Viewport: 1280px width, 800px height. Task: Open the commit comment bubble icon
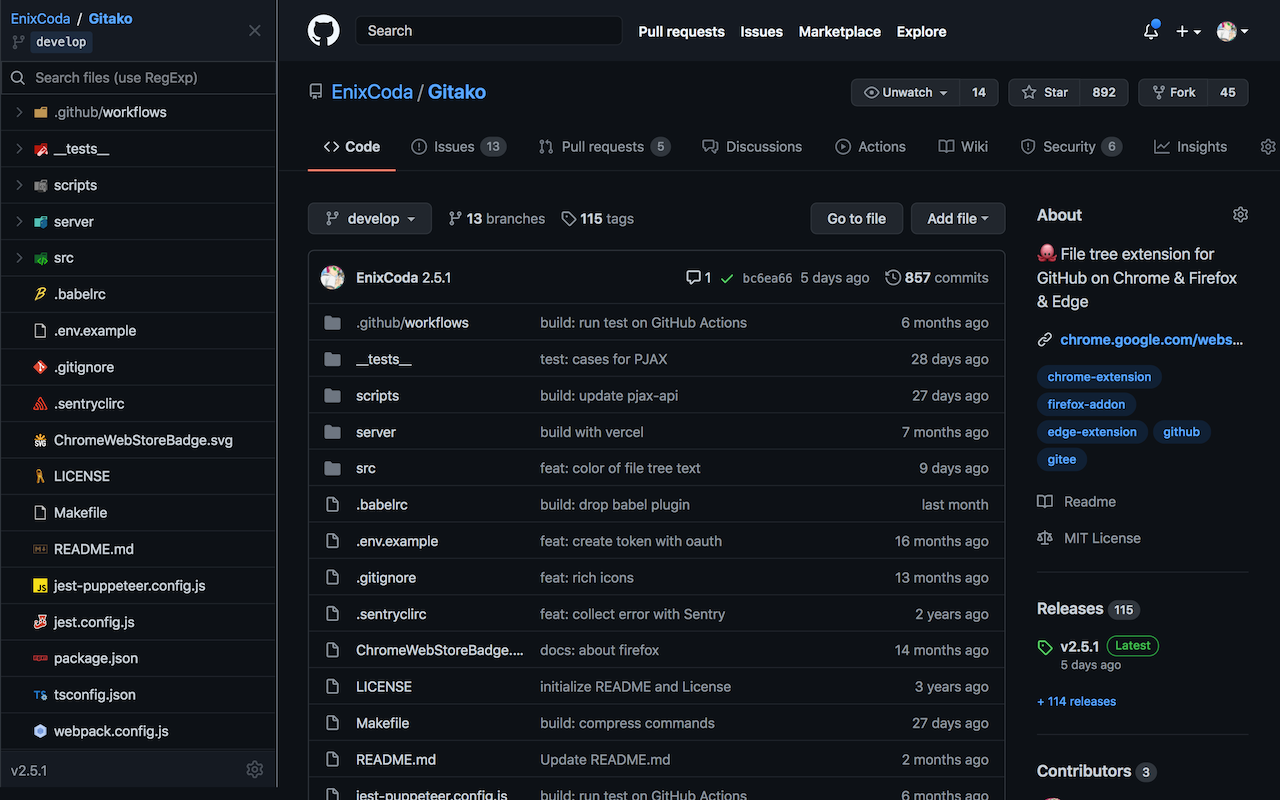pyautogui.click(x=693, y=277)
